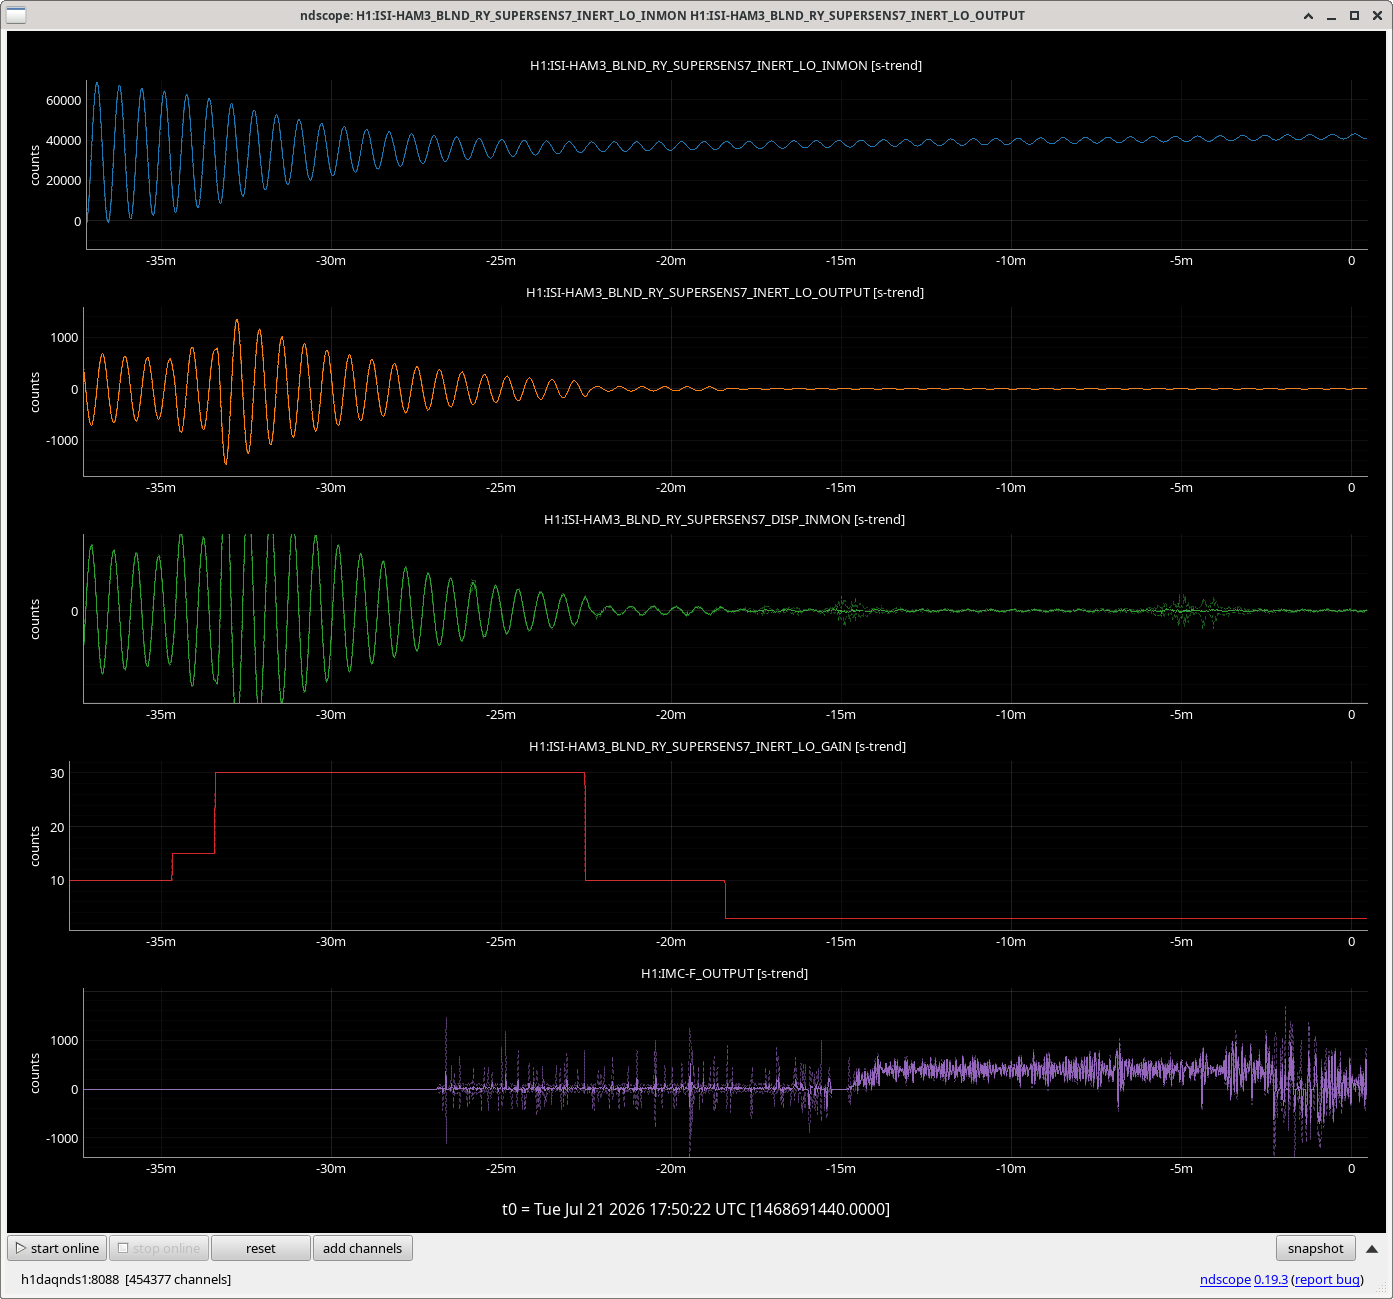Click the orange INERT_LO_OUTPUT trace plot

[725, 391]
